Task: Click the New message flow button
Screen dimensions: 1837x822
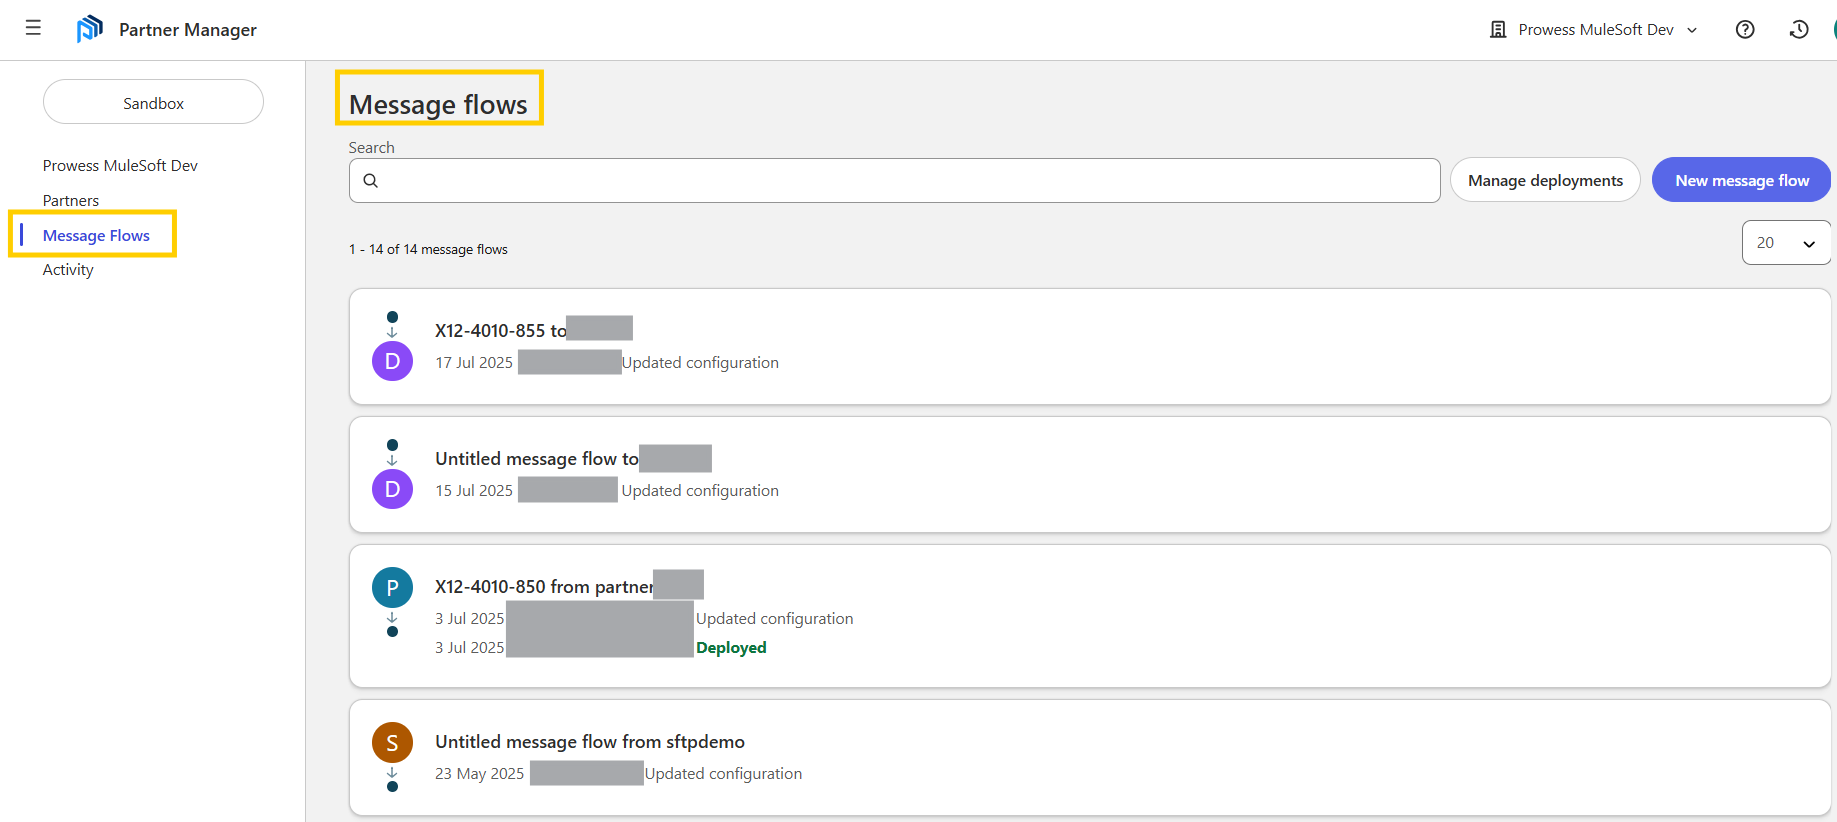Action: click(1741, 181)
